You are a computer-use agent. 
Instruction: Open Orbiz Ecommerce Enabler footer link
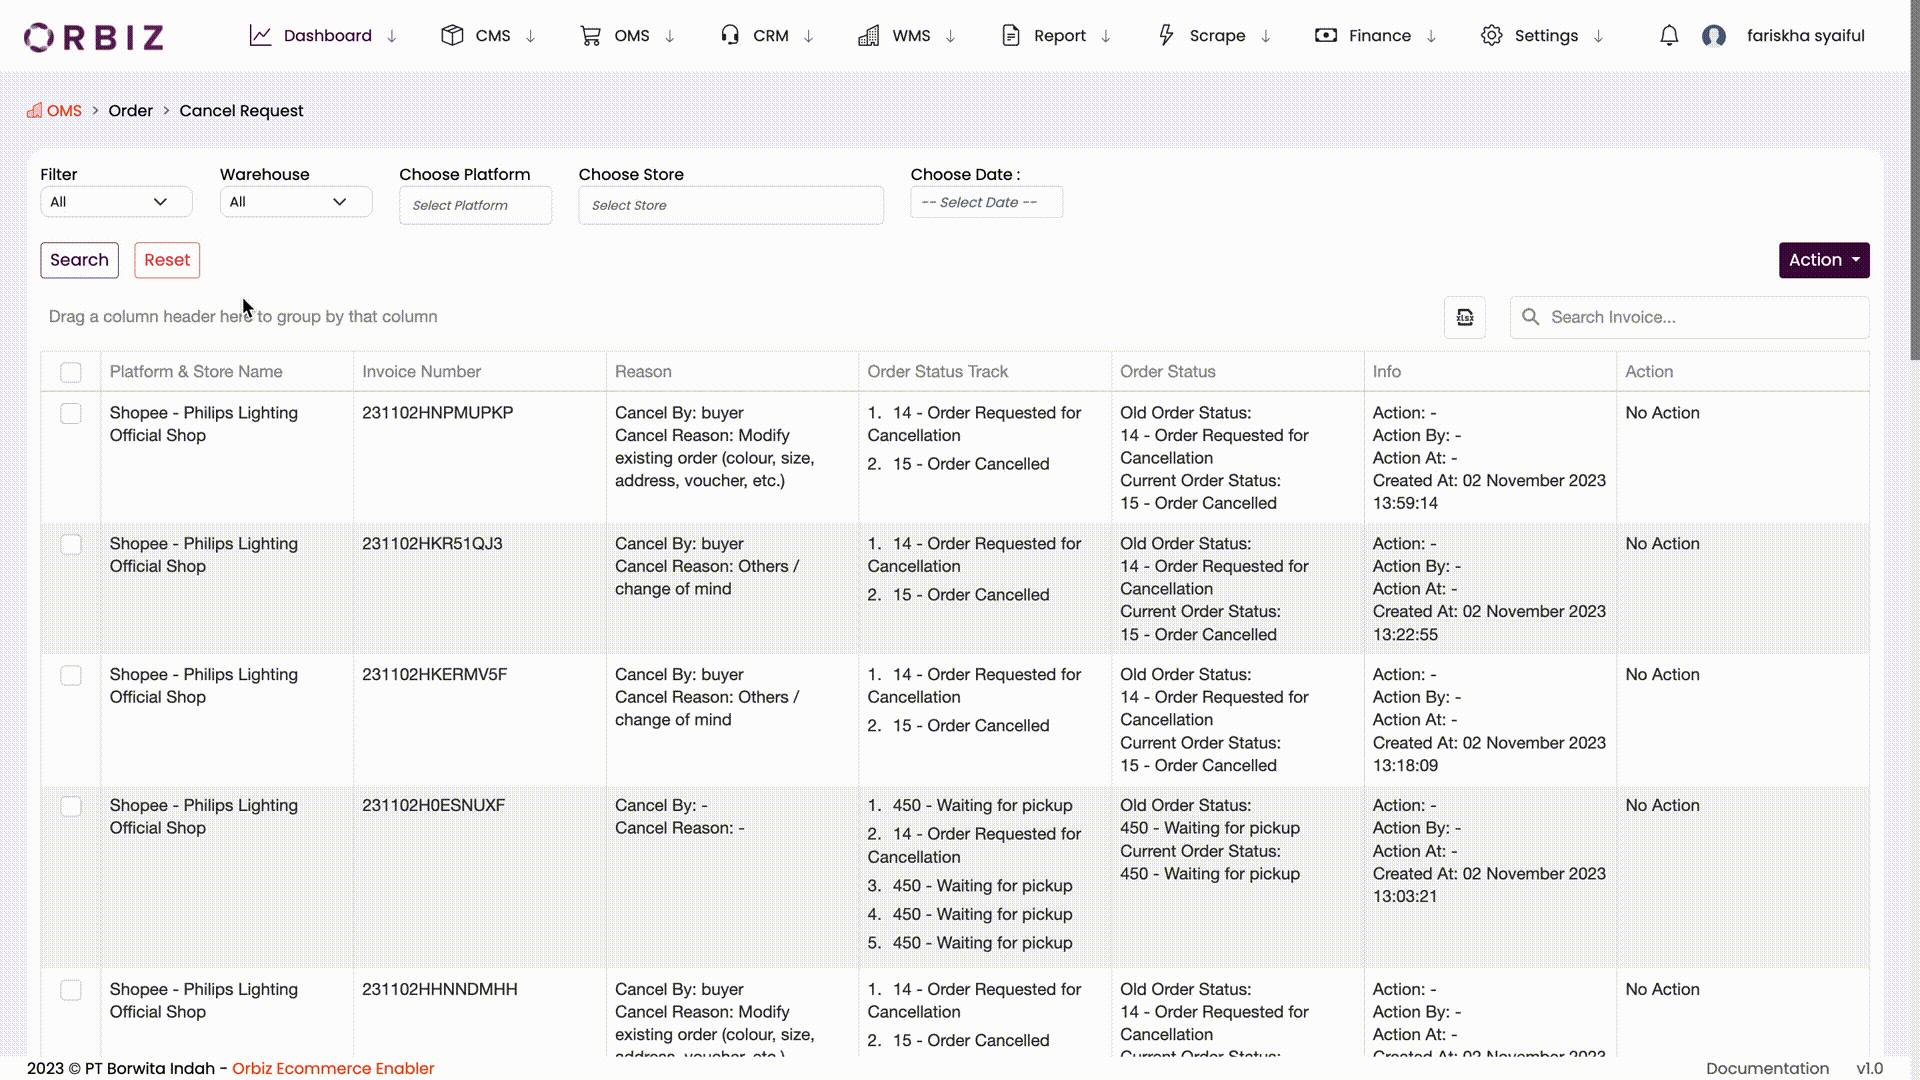333,1068
